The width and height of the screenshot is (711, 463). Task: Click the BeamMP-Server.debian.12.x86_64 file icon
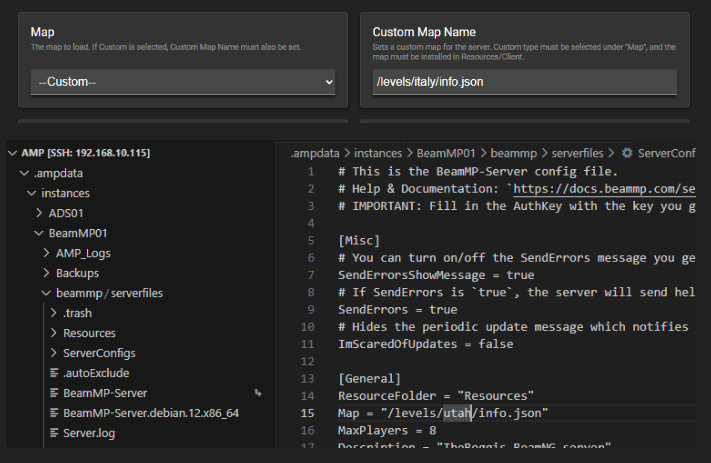(x=54, y=413)
